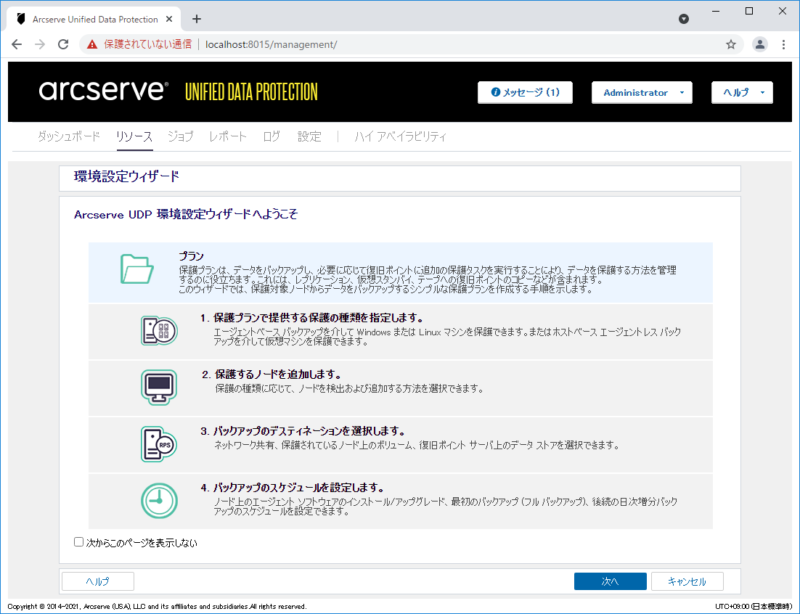The image size is (800, 614).
Task: Click the browser reload icon
Action: coord(63,44)
